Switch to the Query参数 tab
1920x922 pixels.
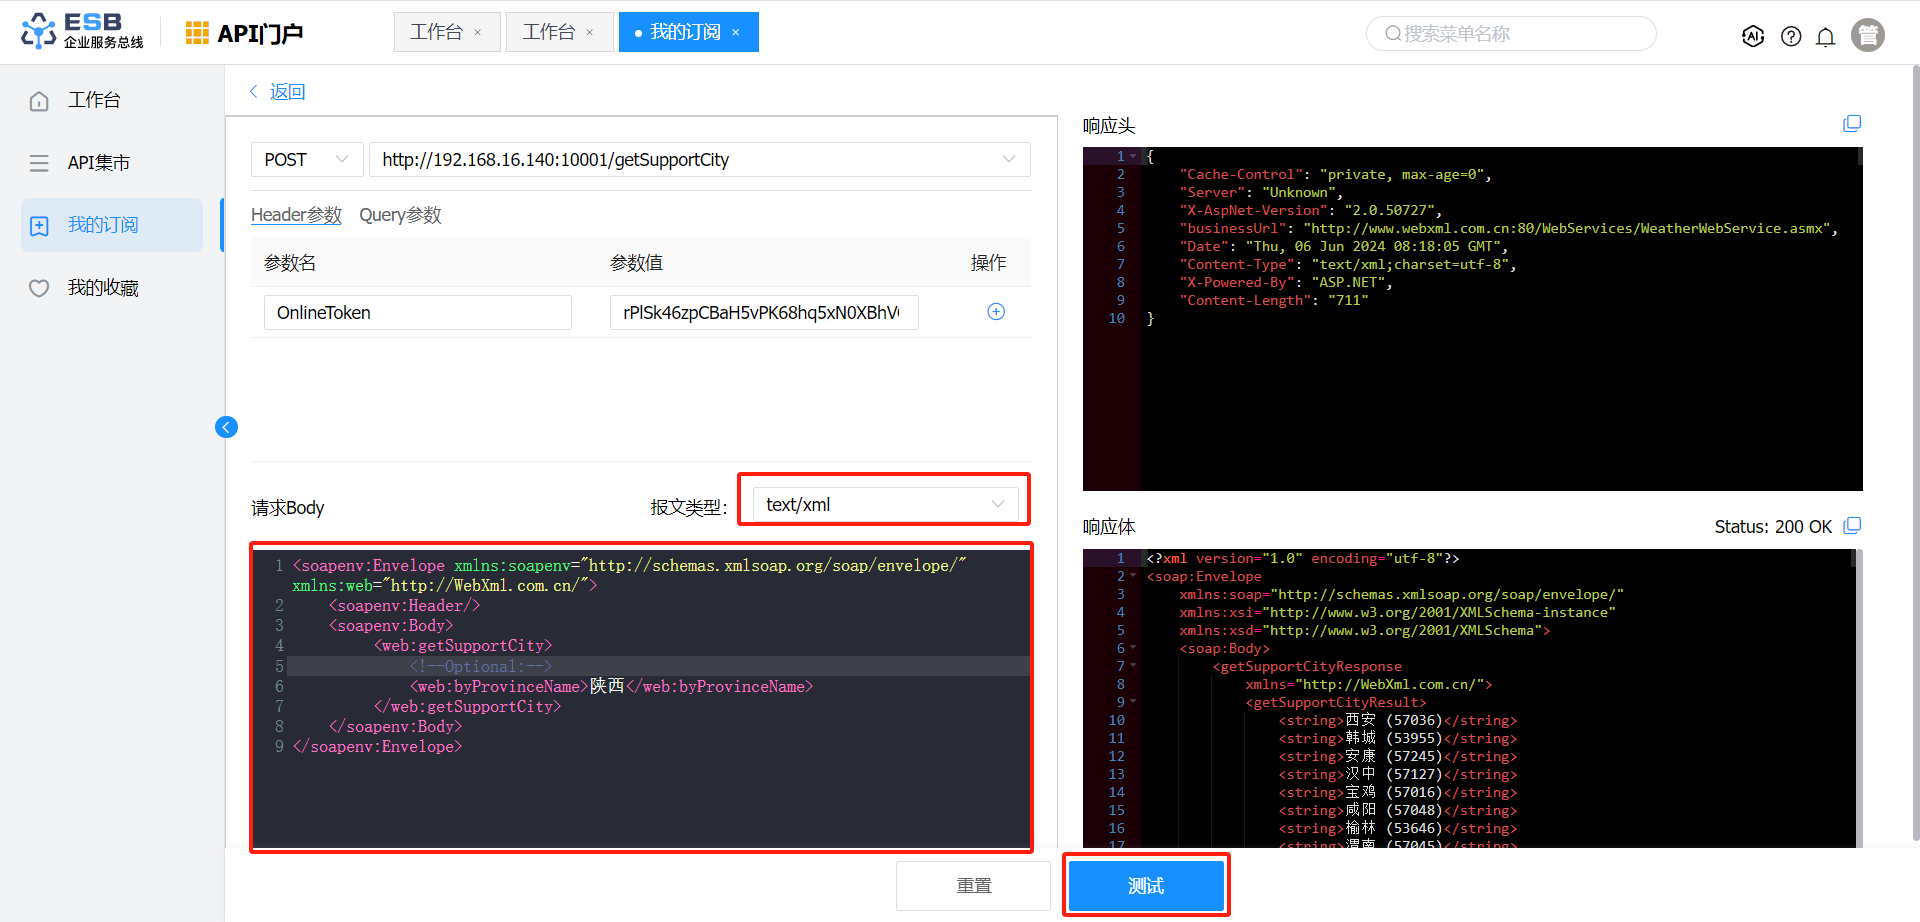coord(400,215)
